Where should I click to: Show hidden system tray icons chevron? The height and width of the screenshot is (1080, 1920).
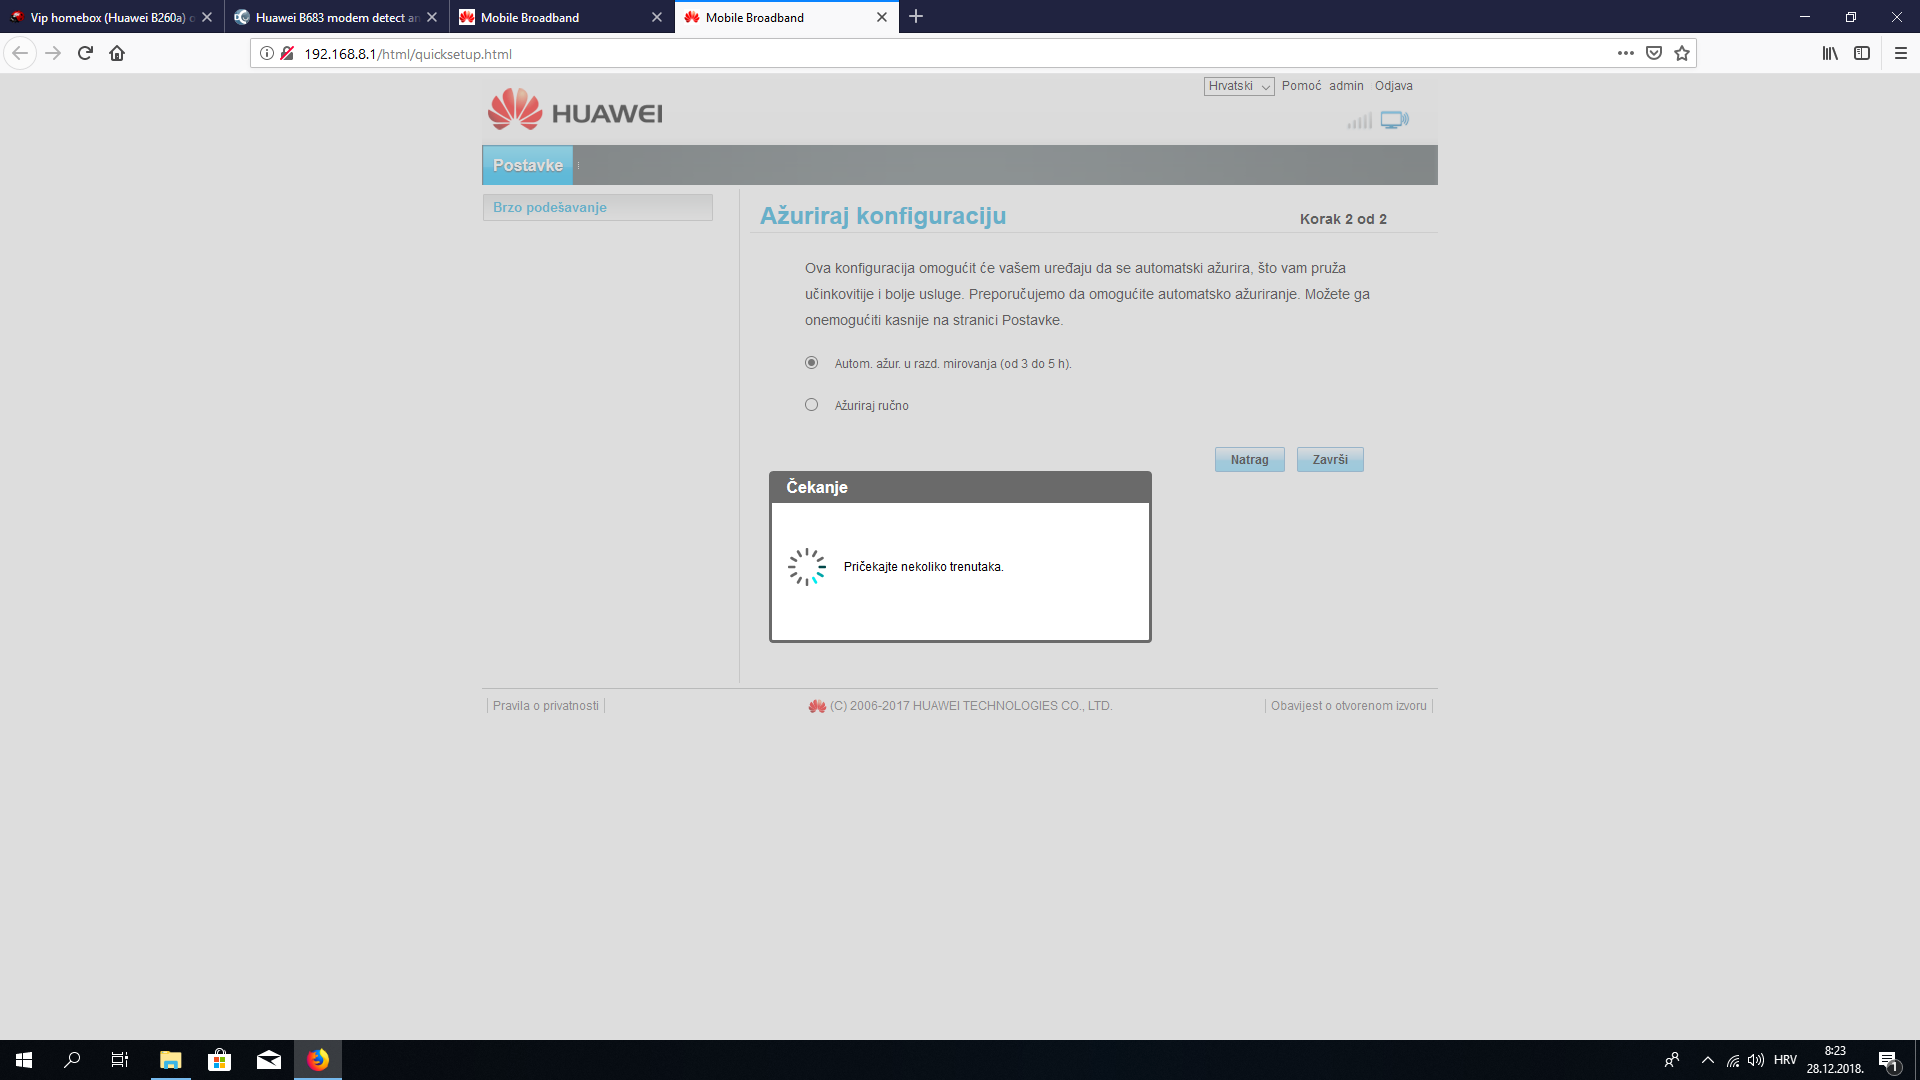coord(1708,1060)
